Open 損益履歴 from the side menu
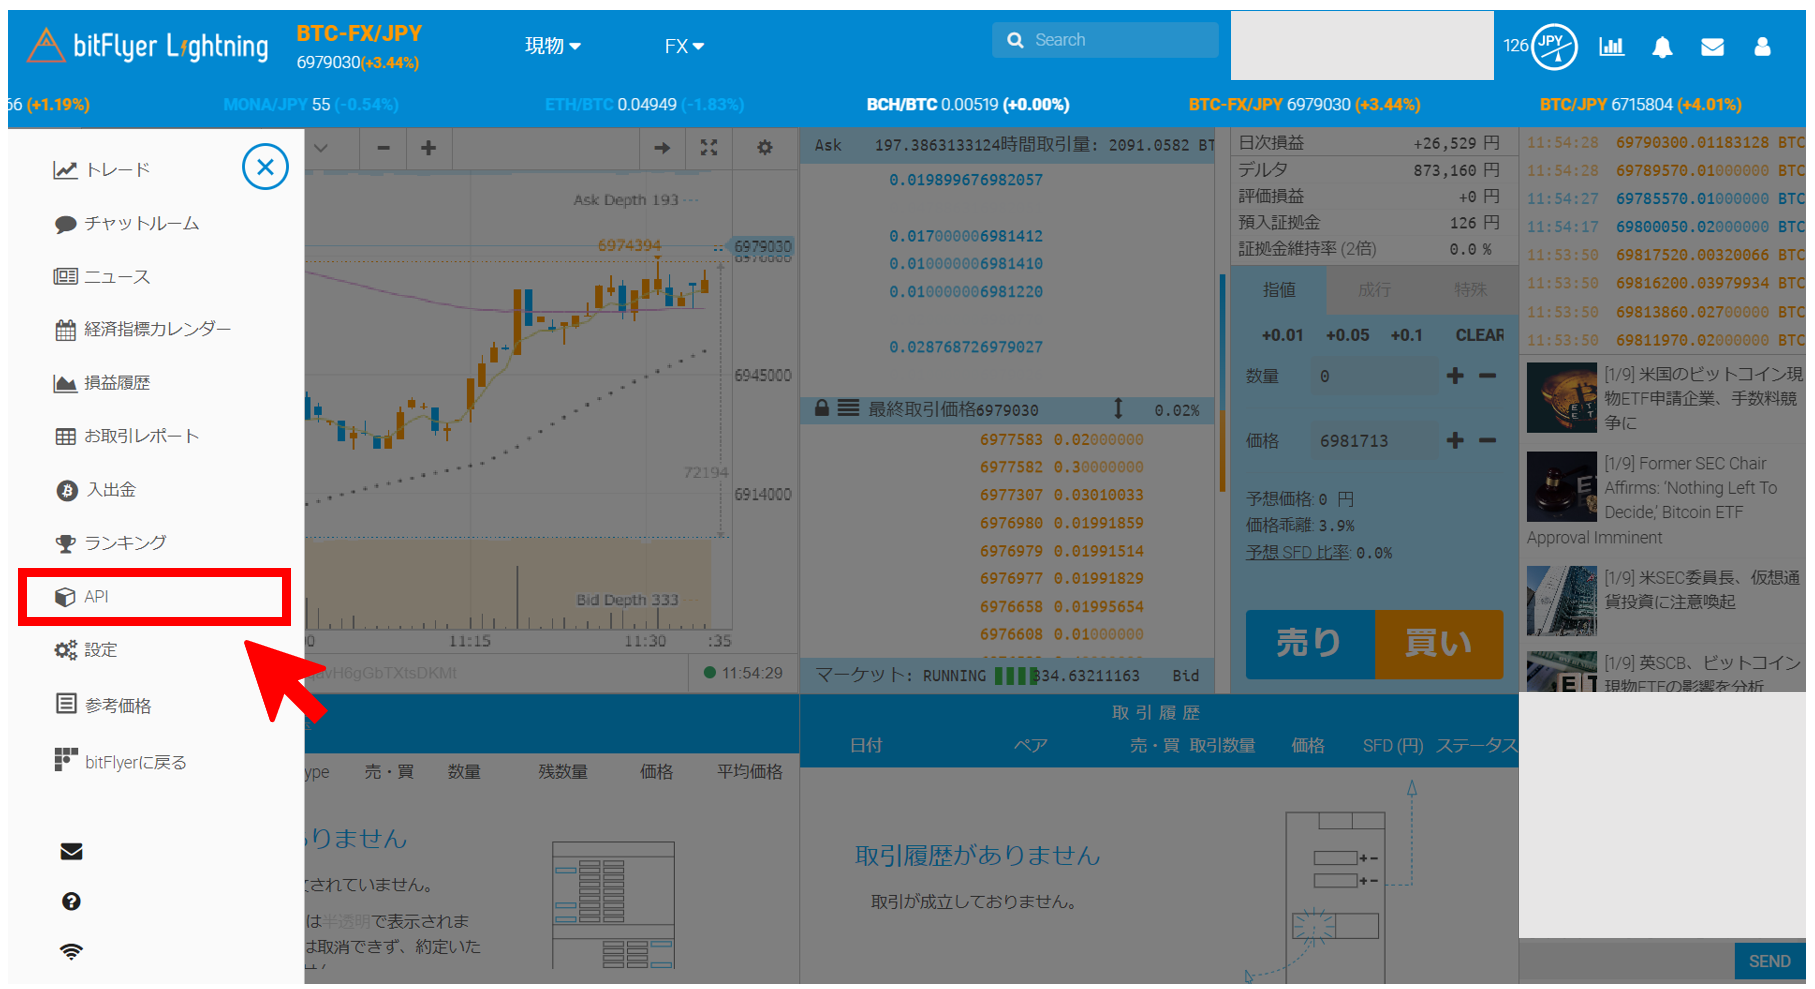The height and width of the screenshot is (989, 1815). pyautogui.click(x=102, y=383)
